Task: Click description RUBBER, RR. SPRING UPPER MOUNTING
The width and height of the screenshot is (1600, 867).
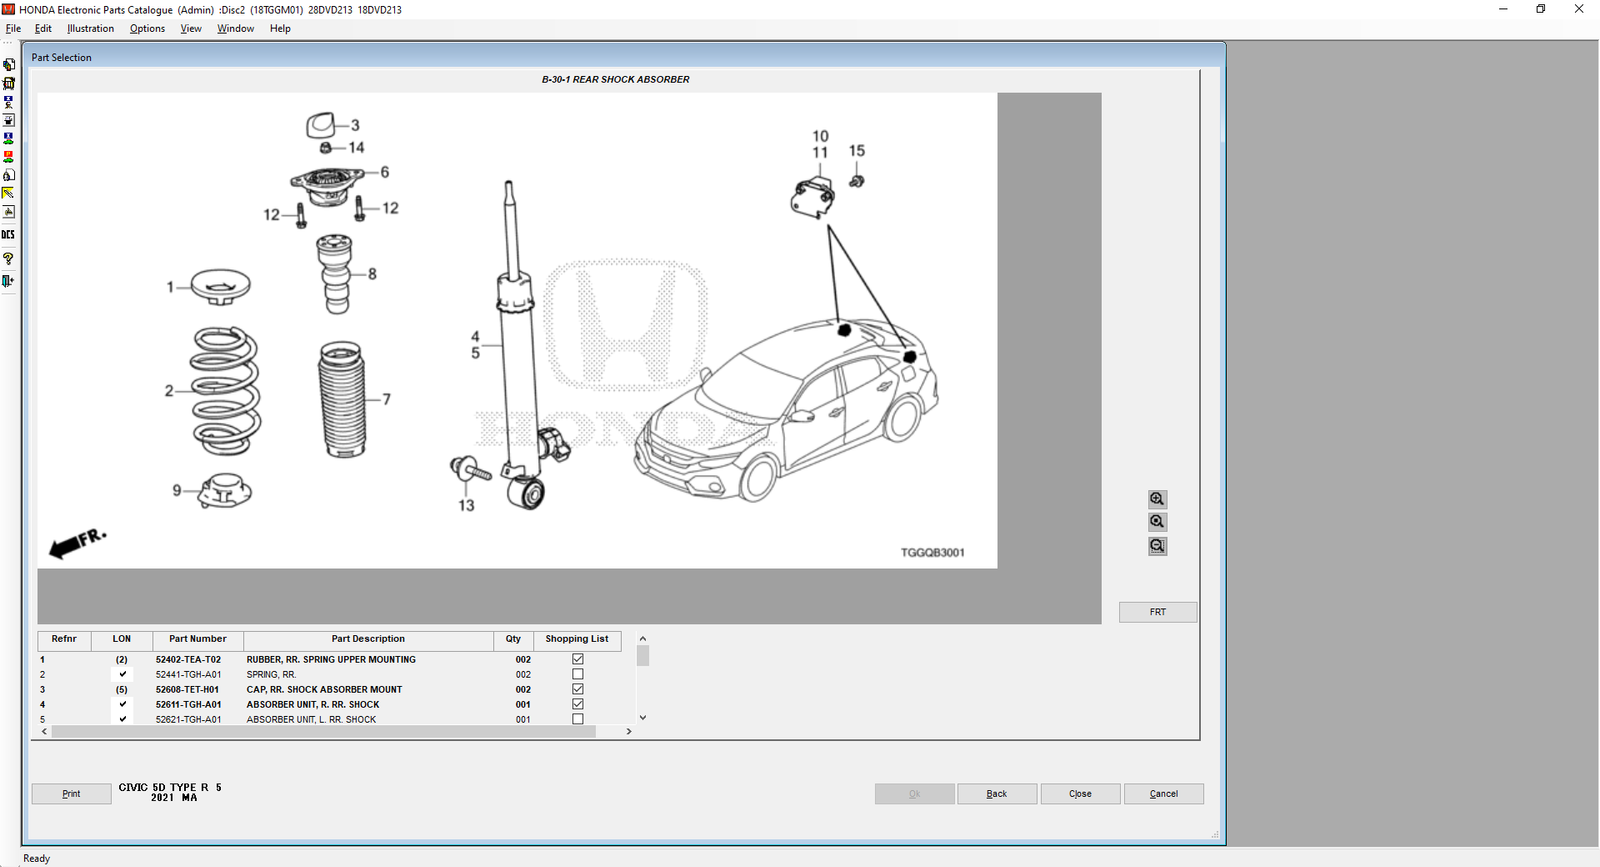Action: click(331, 660)
